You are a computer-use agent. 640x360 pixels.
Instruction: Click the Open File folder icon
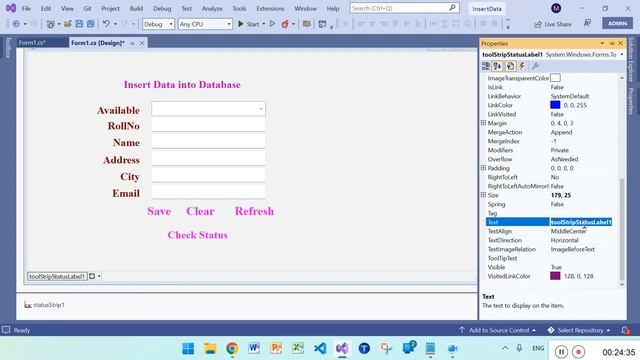tap(68, 24)
